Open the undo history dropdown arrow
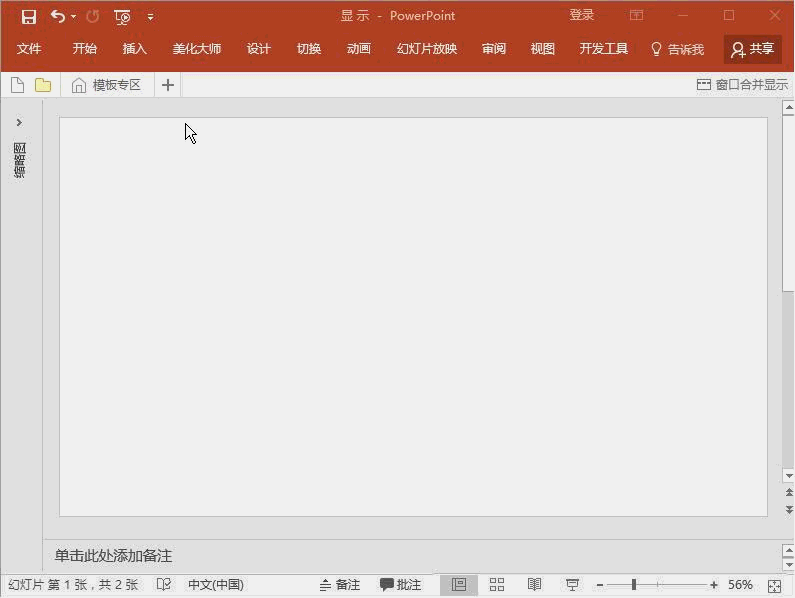795x598 pixels. coord(74,17)
